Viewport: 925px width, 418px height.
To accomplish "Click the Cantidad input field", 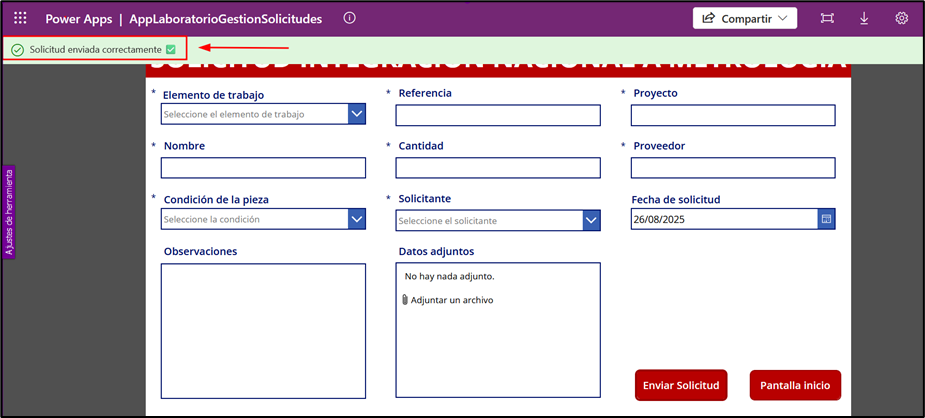I will (x=498, y=168).
